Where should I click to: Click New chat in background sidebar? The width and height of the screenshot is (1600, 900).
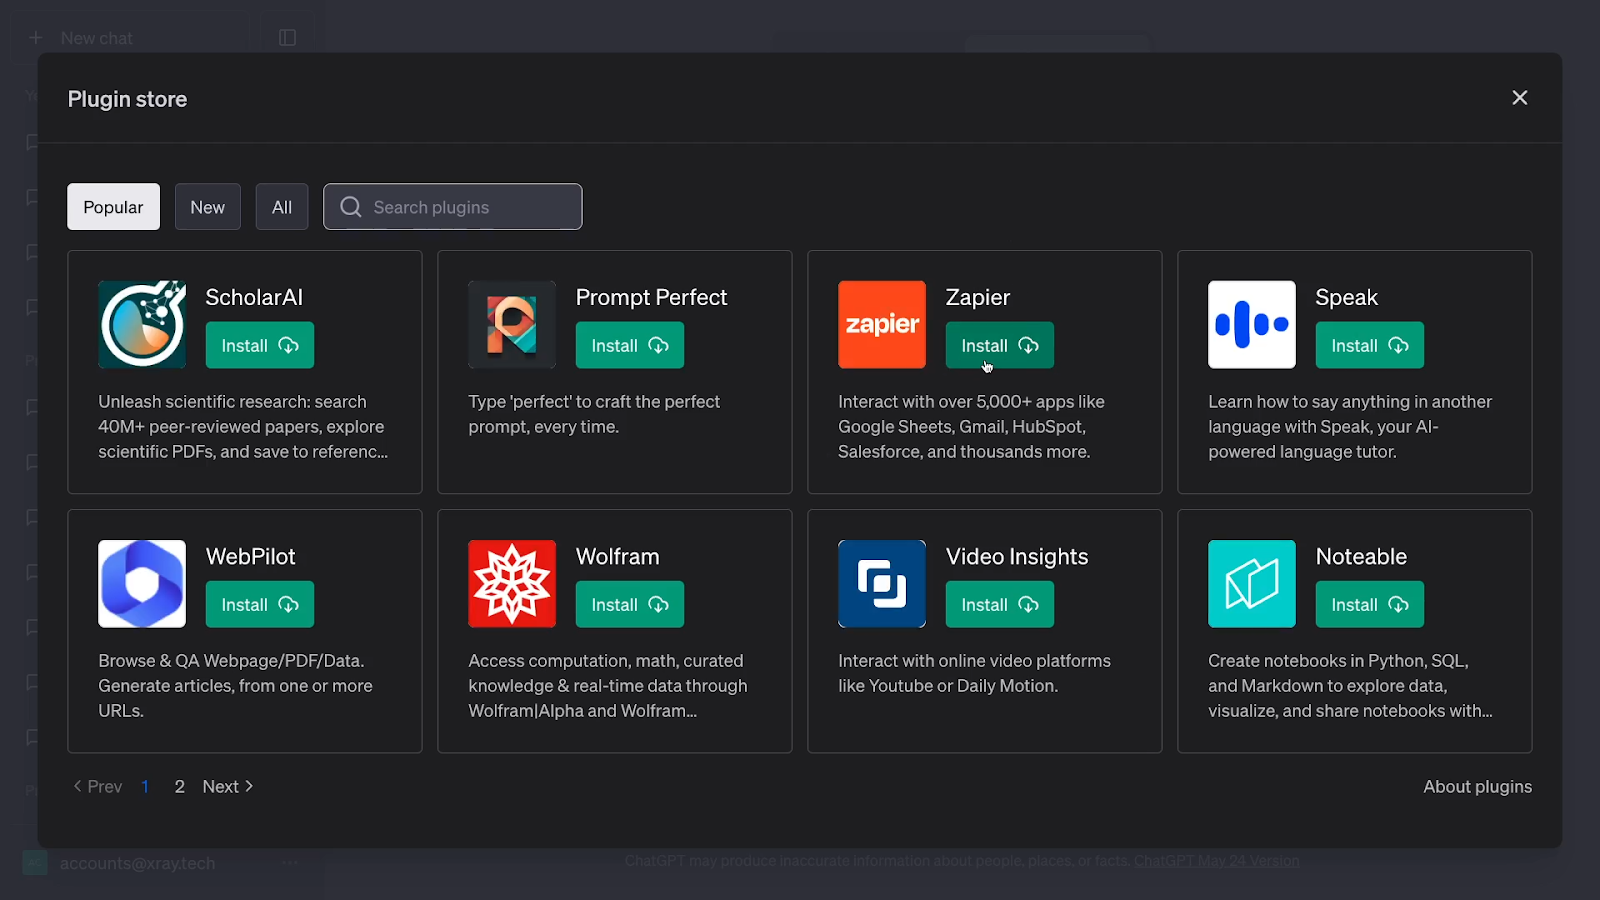pos(81,38)
